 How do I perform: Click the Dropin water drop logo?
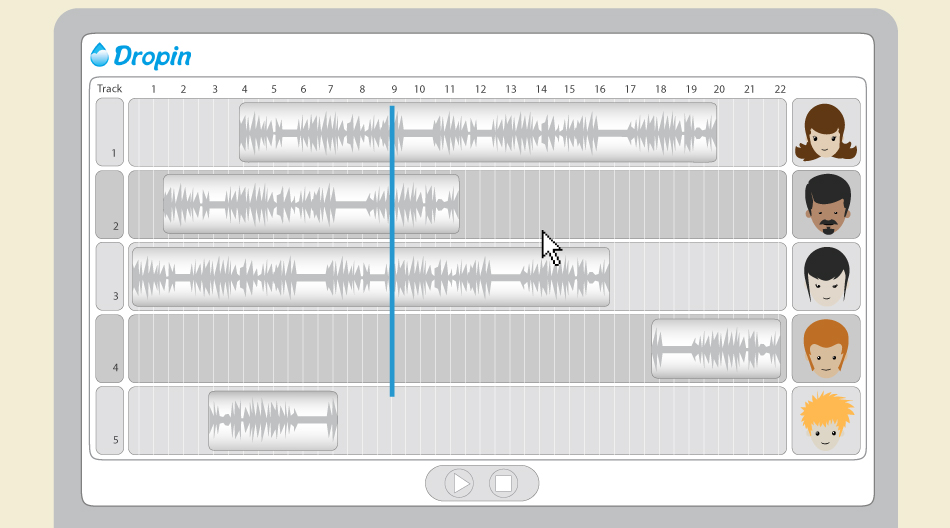tap(99, 55)
